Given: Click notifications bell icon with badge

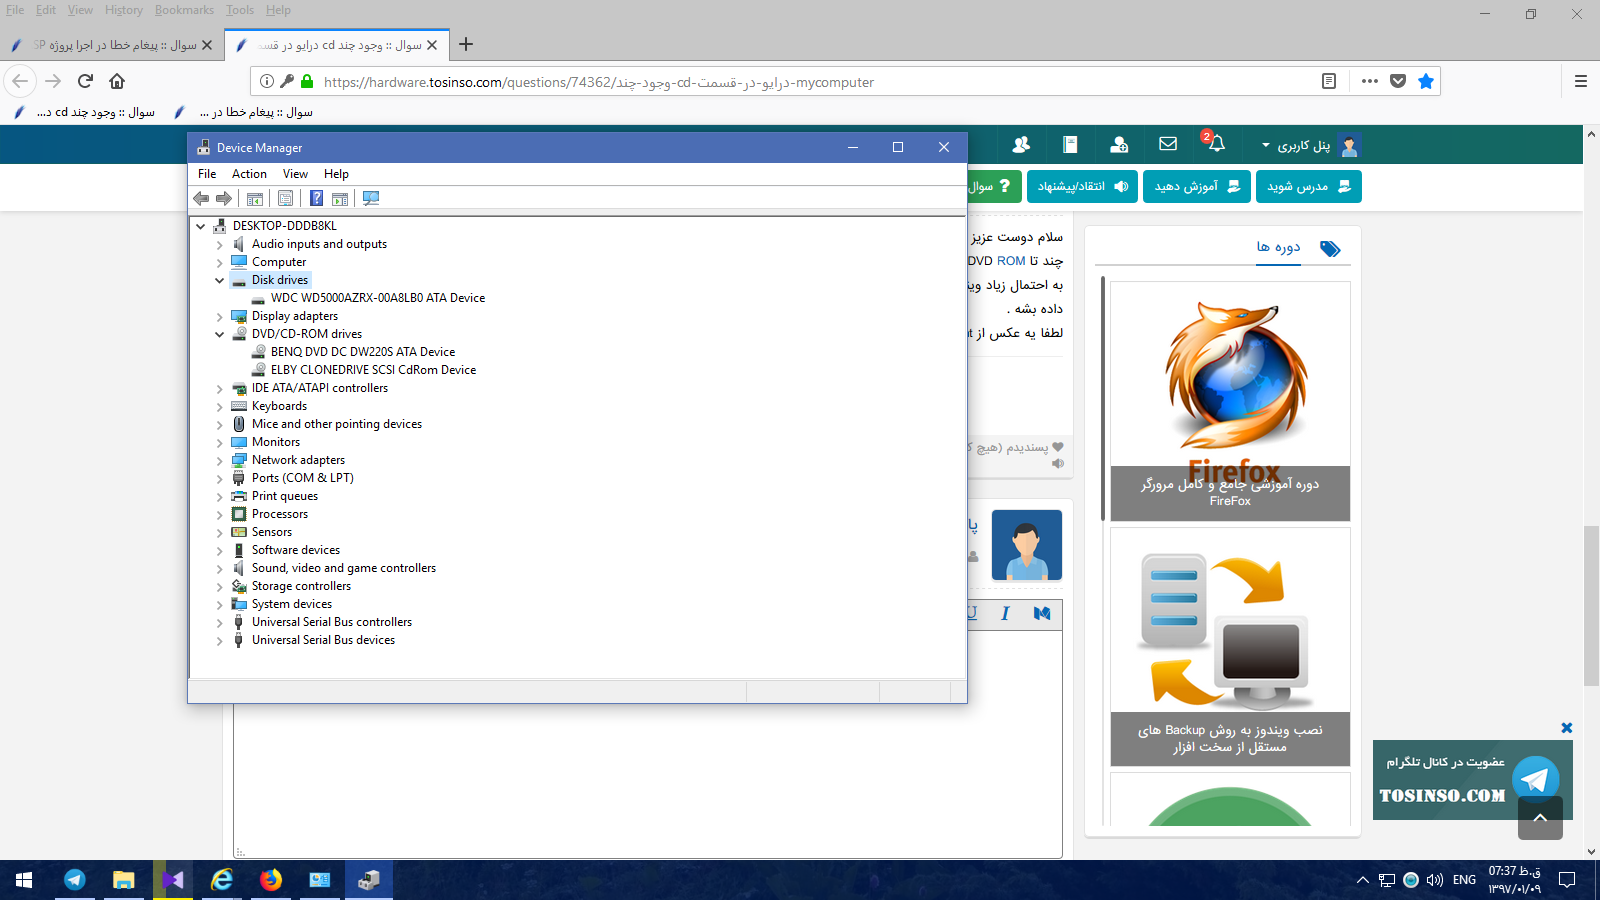Looking at the screenshot, I should [x=1215, y=143].
